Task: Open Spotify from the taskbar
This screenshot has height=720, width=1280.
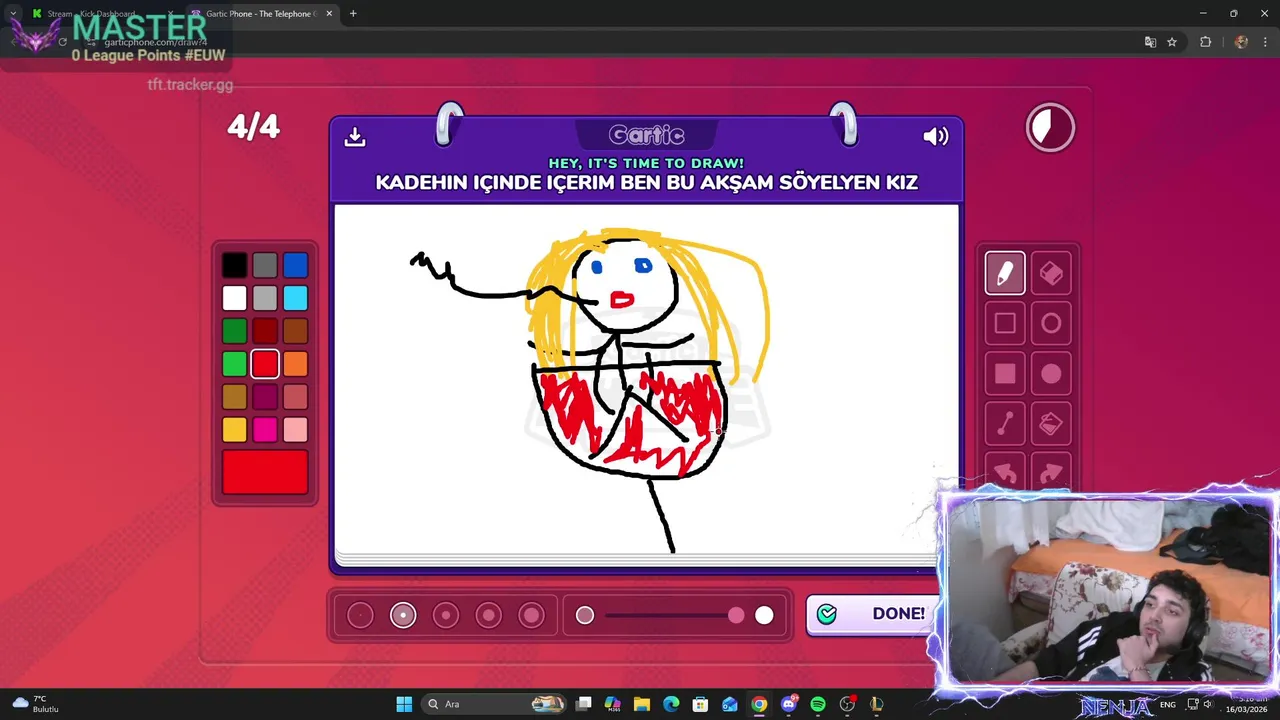Action: click(x=818, y=704)
